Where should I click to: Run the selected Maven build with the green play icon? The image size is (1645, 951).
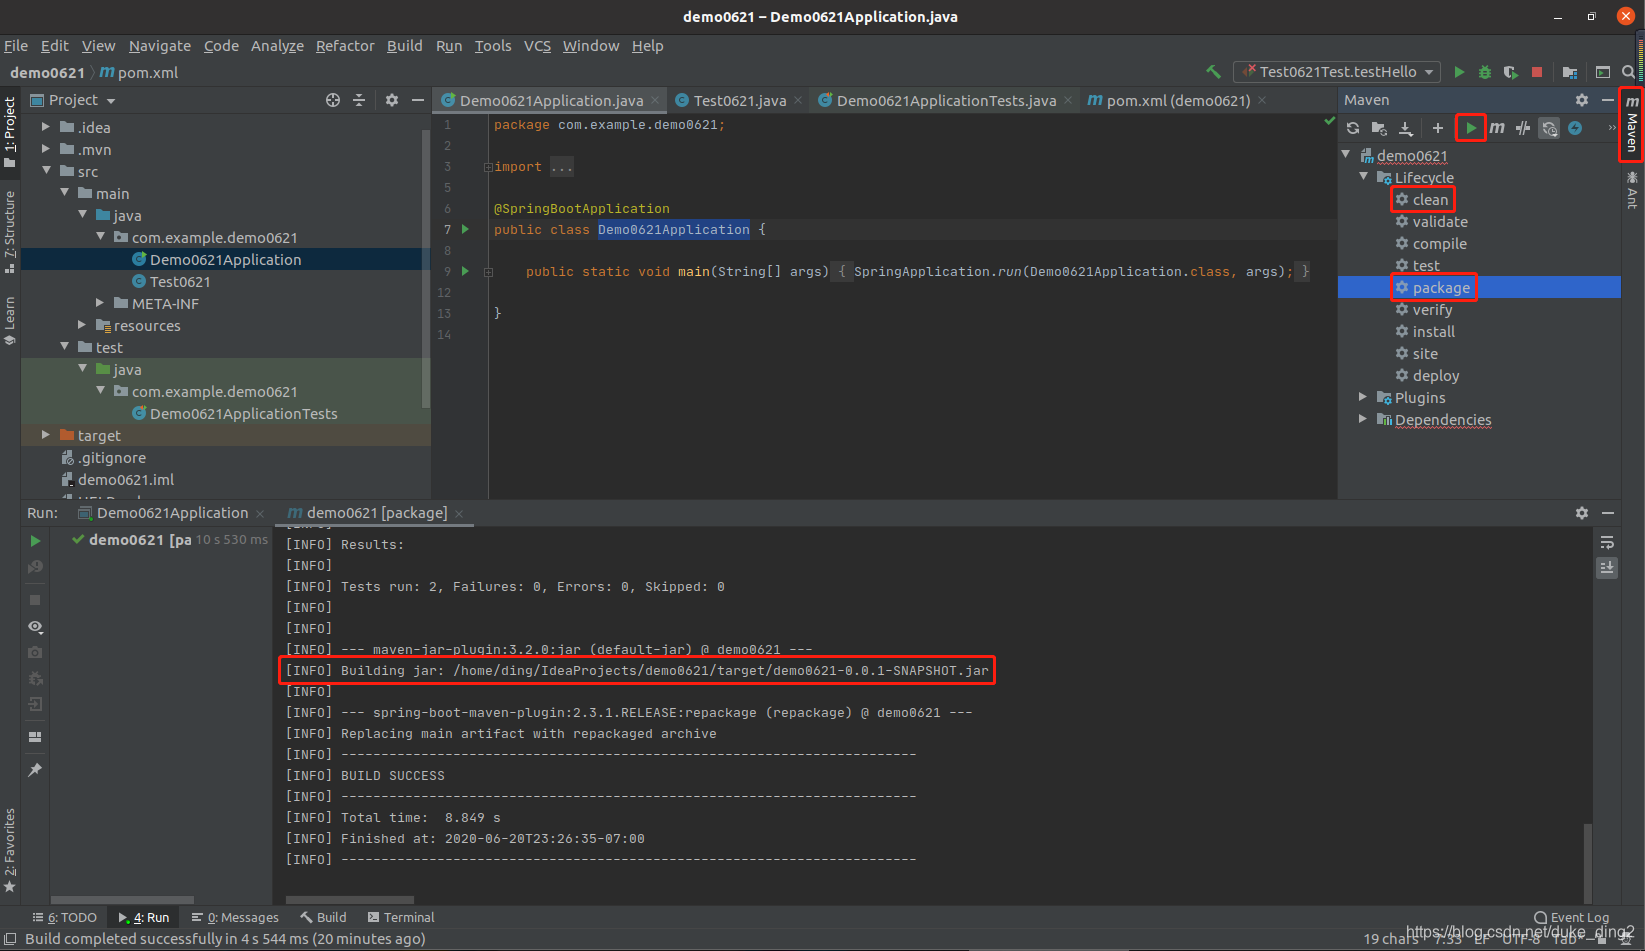(1471, 128)
